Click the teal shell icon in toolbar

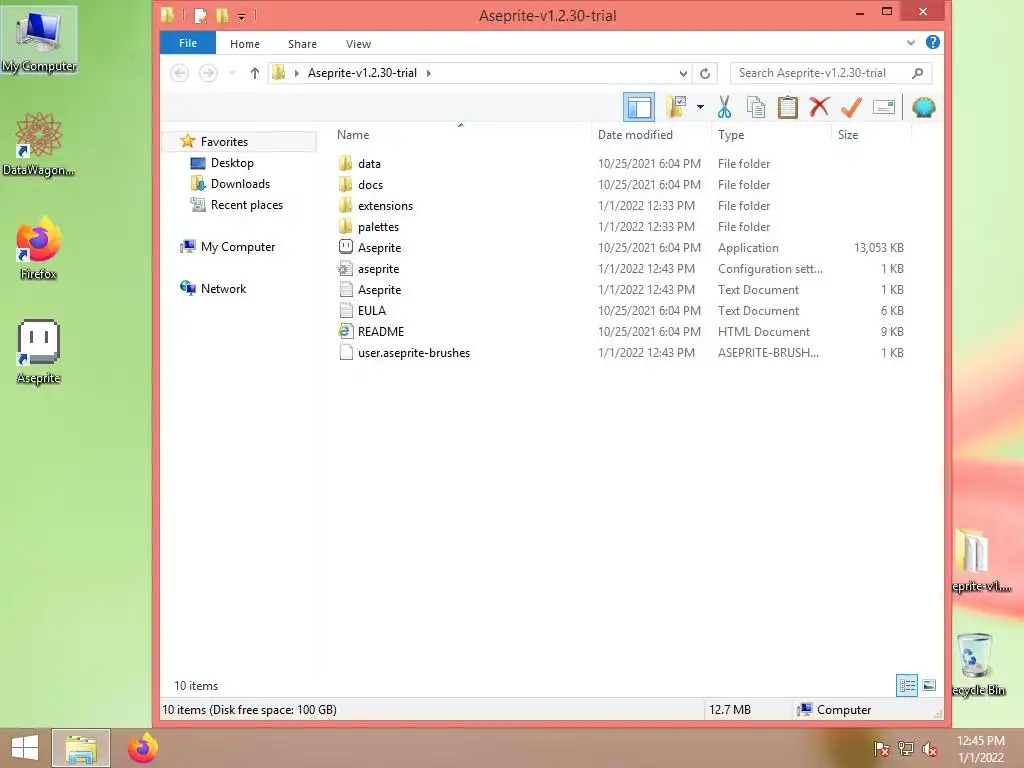coord(923,107)
